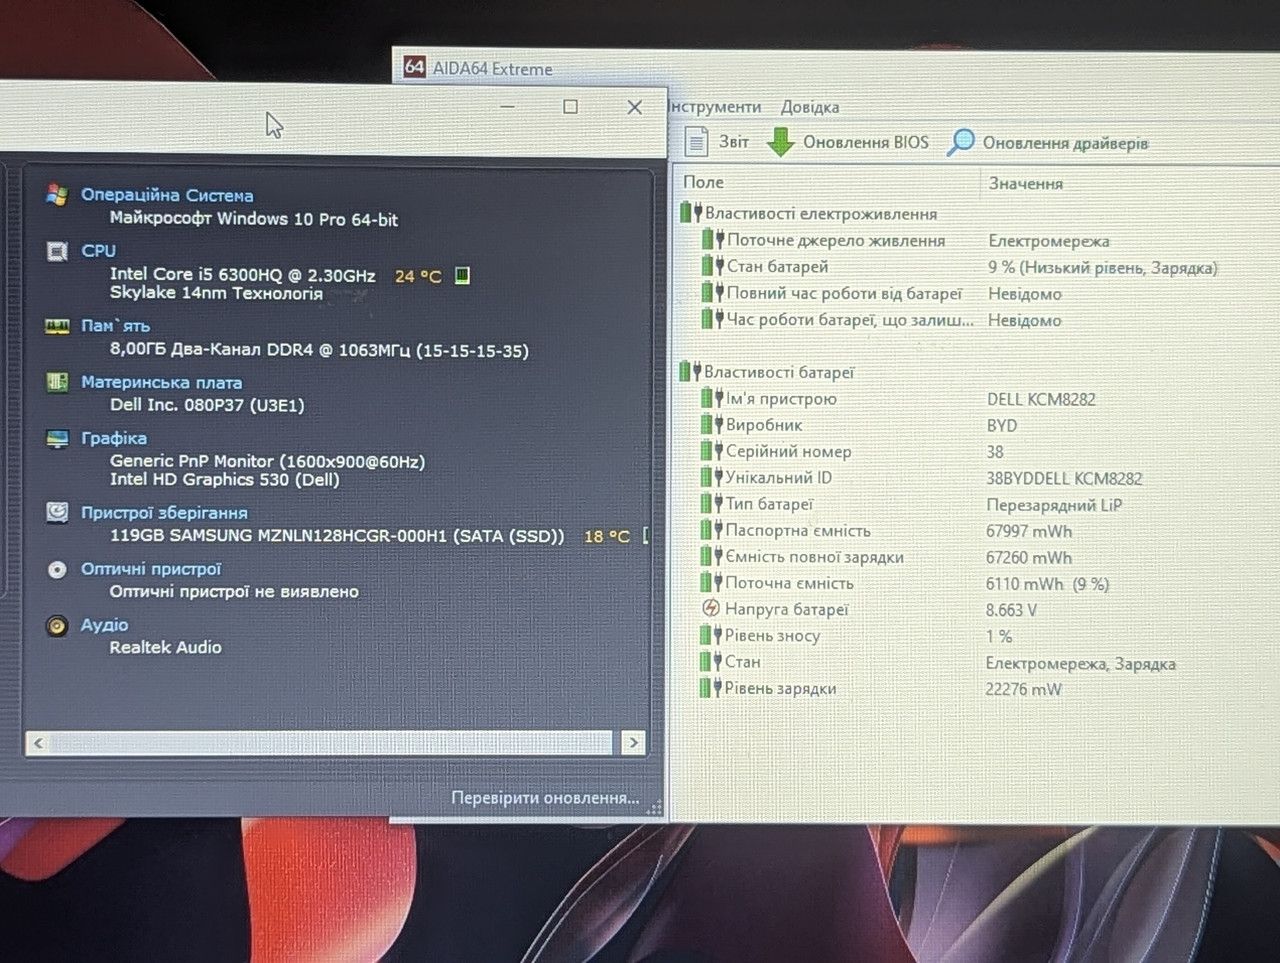Click the magnifier Оновлення драйверів icon
The image size is (1280, 963).
click(x=960, y=142)
